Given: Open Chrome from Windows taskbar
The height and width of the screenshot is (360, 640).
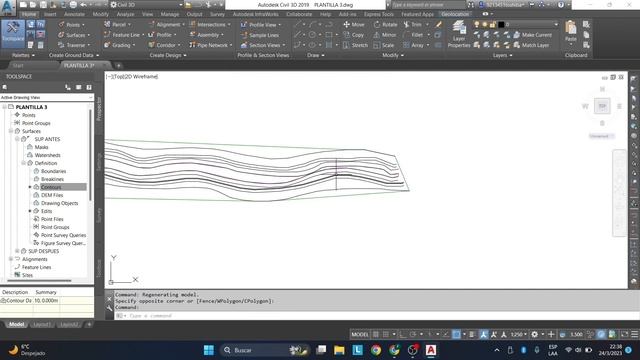Looking at the screenshot, I should pos(376,350).
